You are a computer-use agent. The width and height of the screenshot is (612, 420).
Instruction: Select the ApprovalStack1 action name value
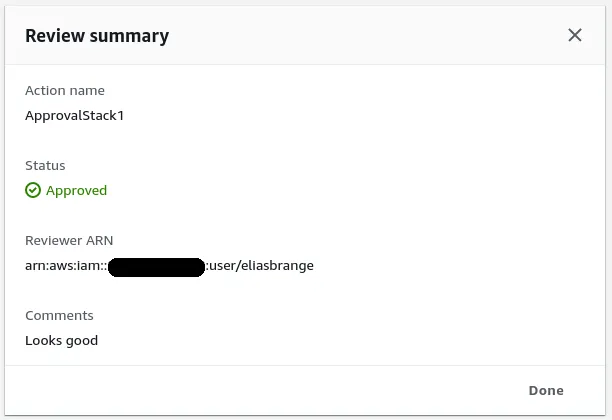tap(74, 115)
